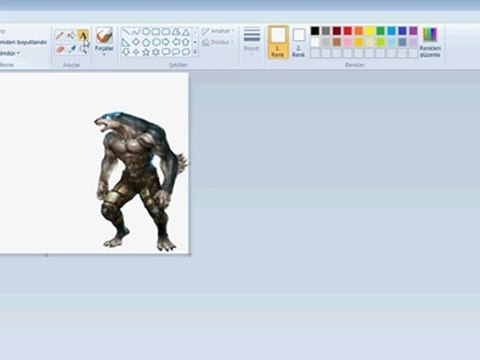Image resolution: width=480 pixels, height=360 pixels.
Task: Activate the 2. Renk color box
Action: 299,43
